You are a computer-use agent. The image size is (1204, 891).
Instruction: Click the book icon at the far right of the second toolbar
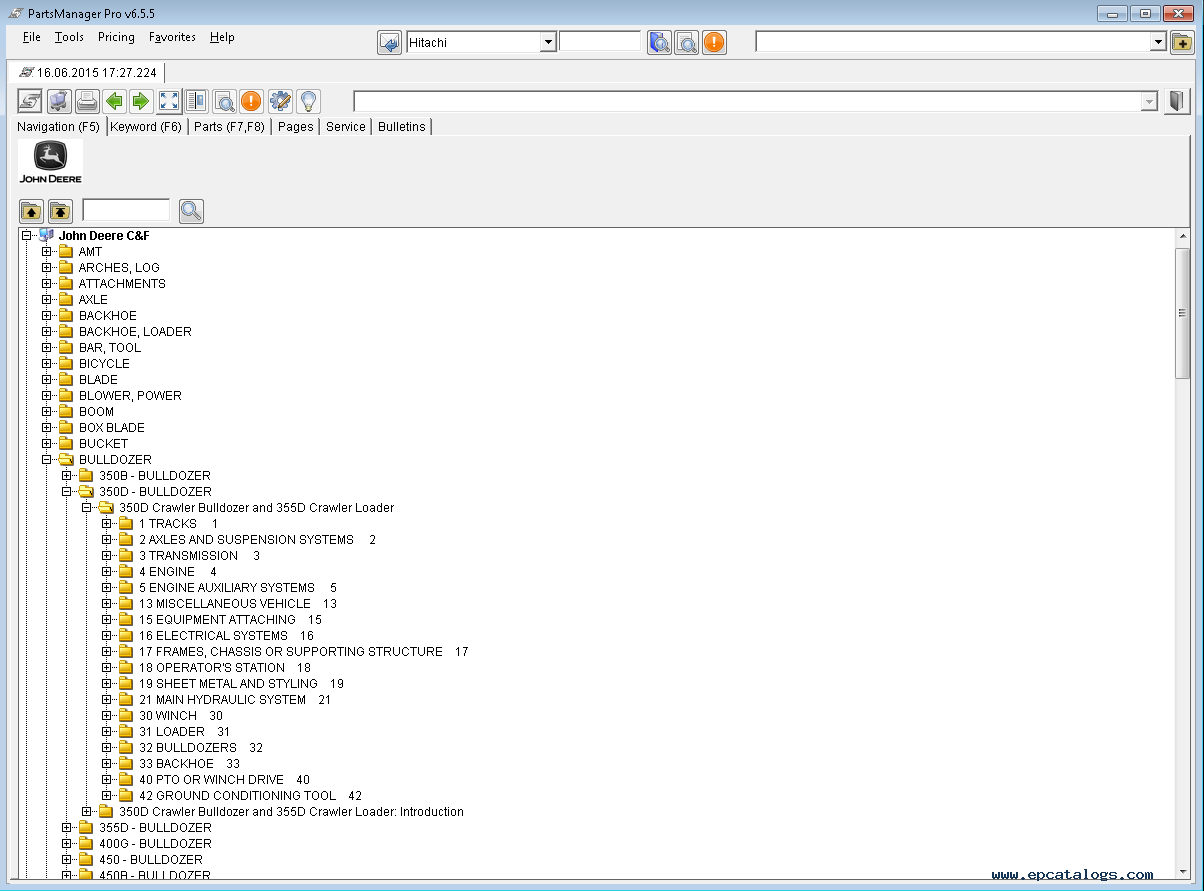1177,101
